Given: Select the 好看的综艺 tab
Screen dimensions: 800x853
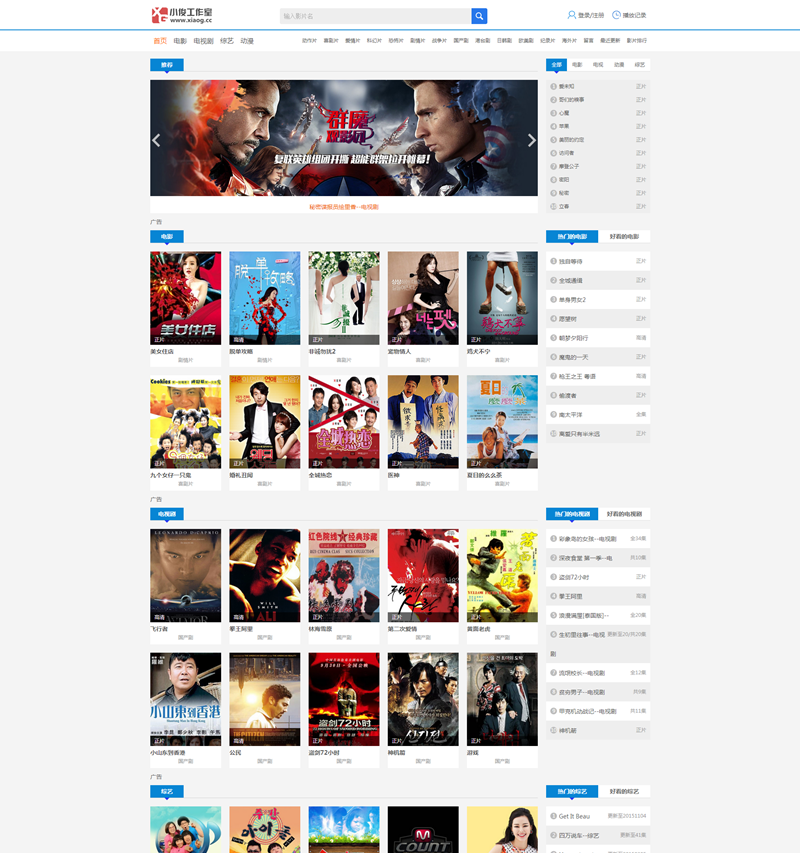Looking at the screenshot, I should [624, 792].
